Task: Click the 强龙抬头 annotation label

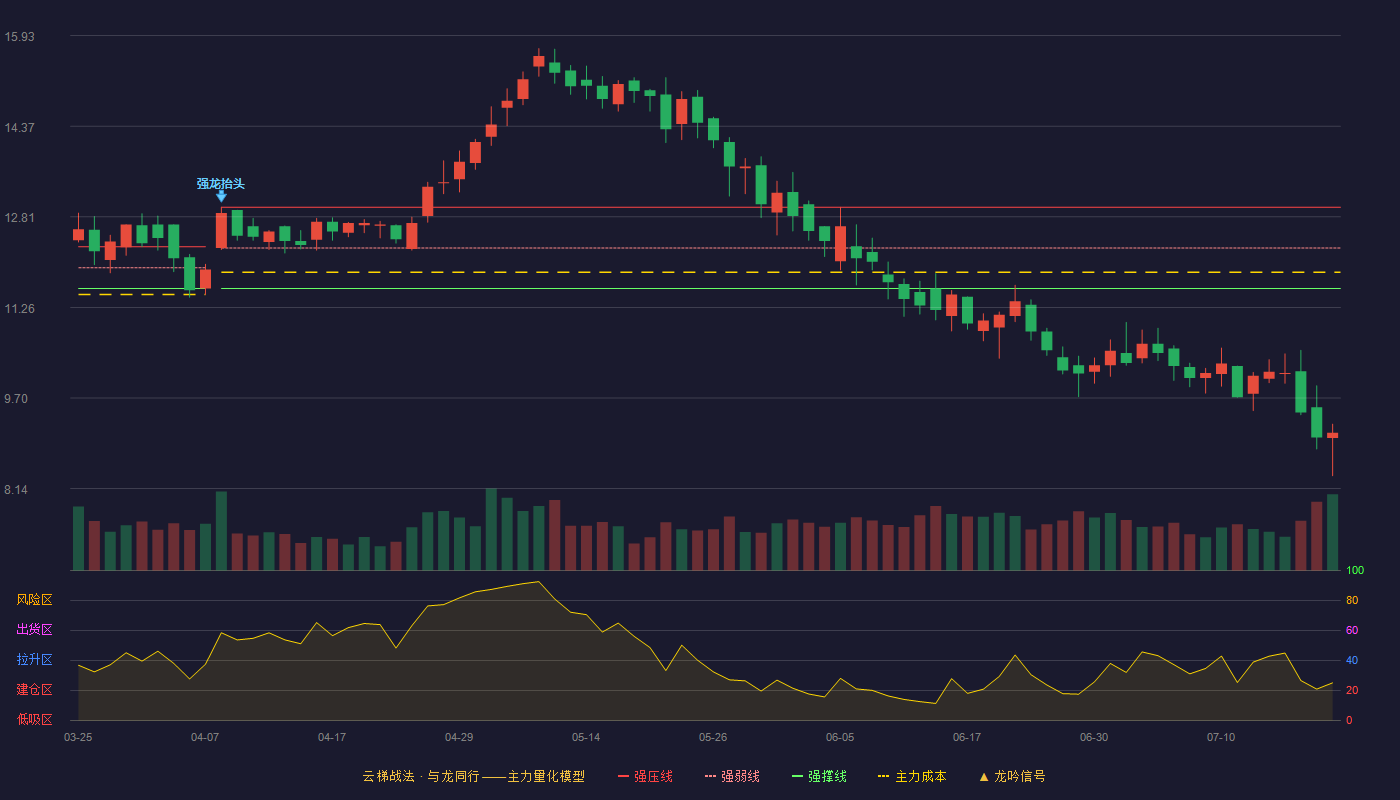Action: 221,184
